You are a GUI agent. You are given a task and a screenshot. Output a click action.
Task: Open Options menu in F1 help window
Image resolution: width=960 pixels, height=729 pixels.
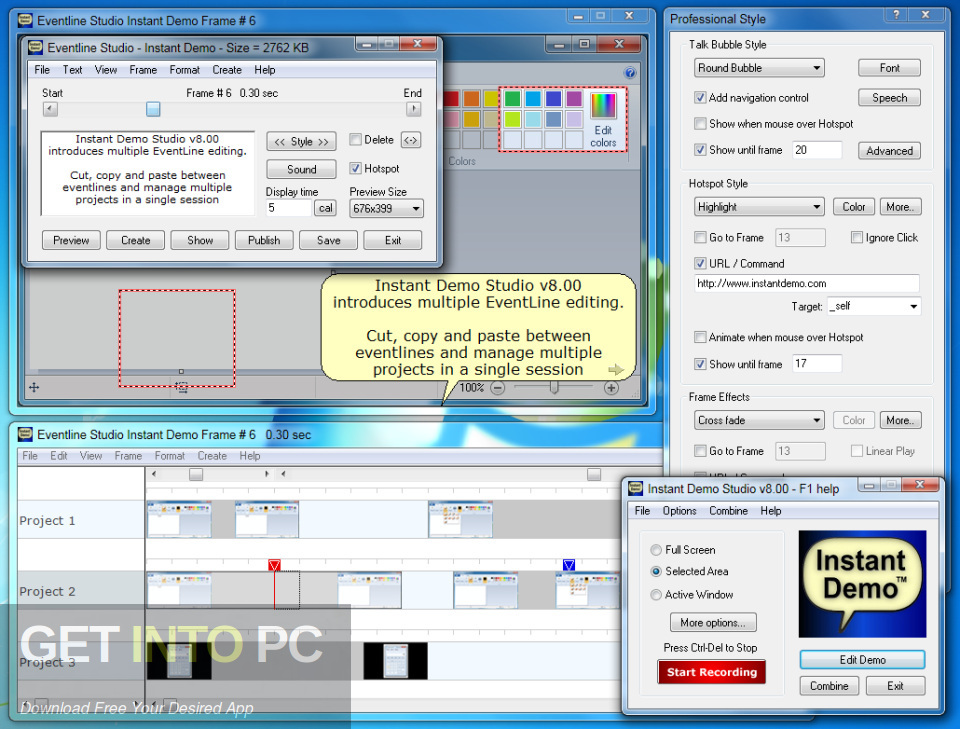coord(680,510)
